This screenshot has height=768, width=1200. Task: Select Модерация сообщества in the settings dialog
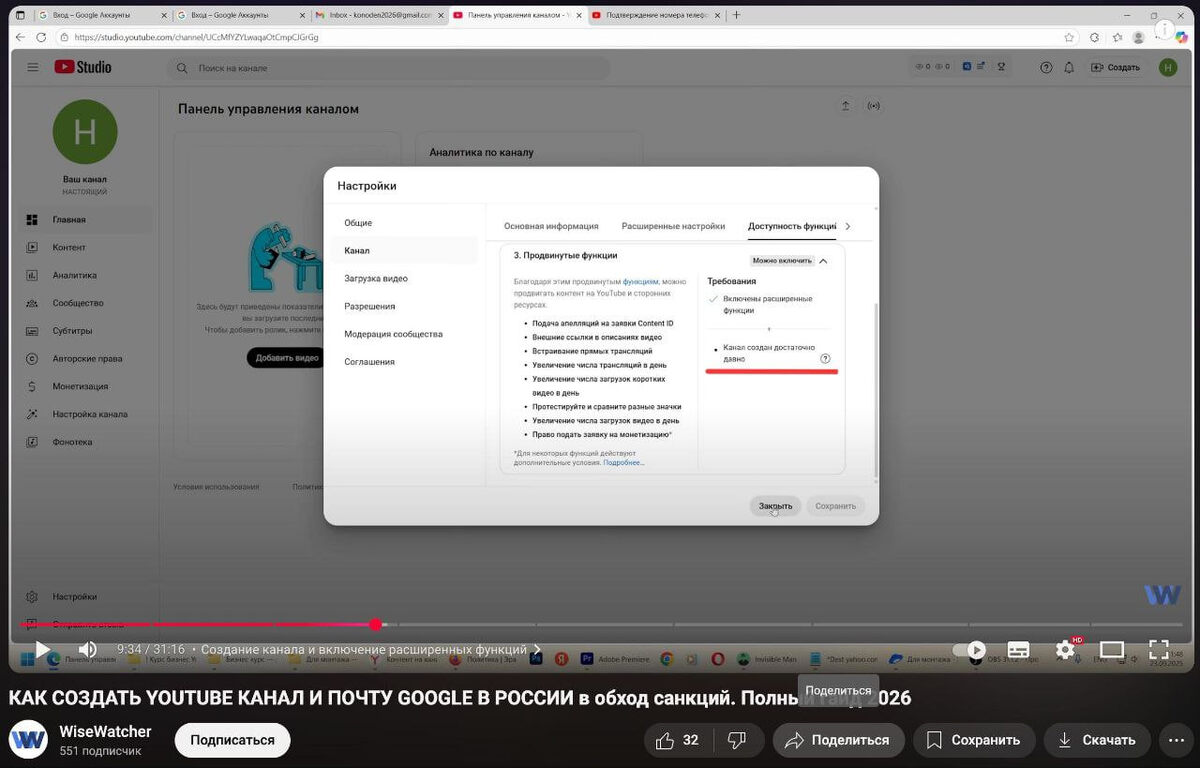[x=403, y=334]
